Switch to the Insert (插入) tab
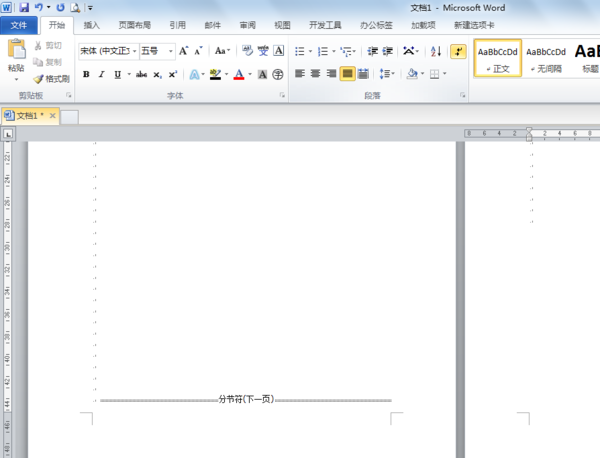600x458 pixels. click(91, 24)
